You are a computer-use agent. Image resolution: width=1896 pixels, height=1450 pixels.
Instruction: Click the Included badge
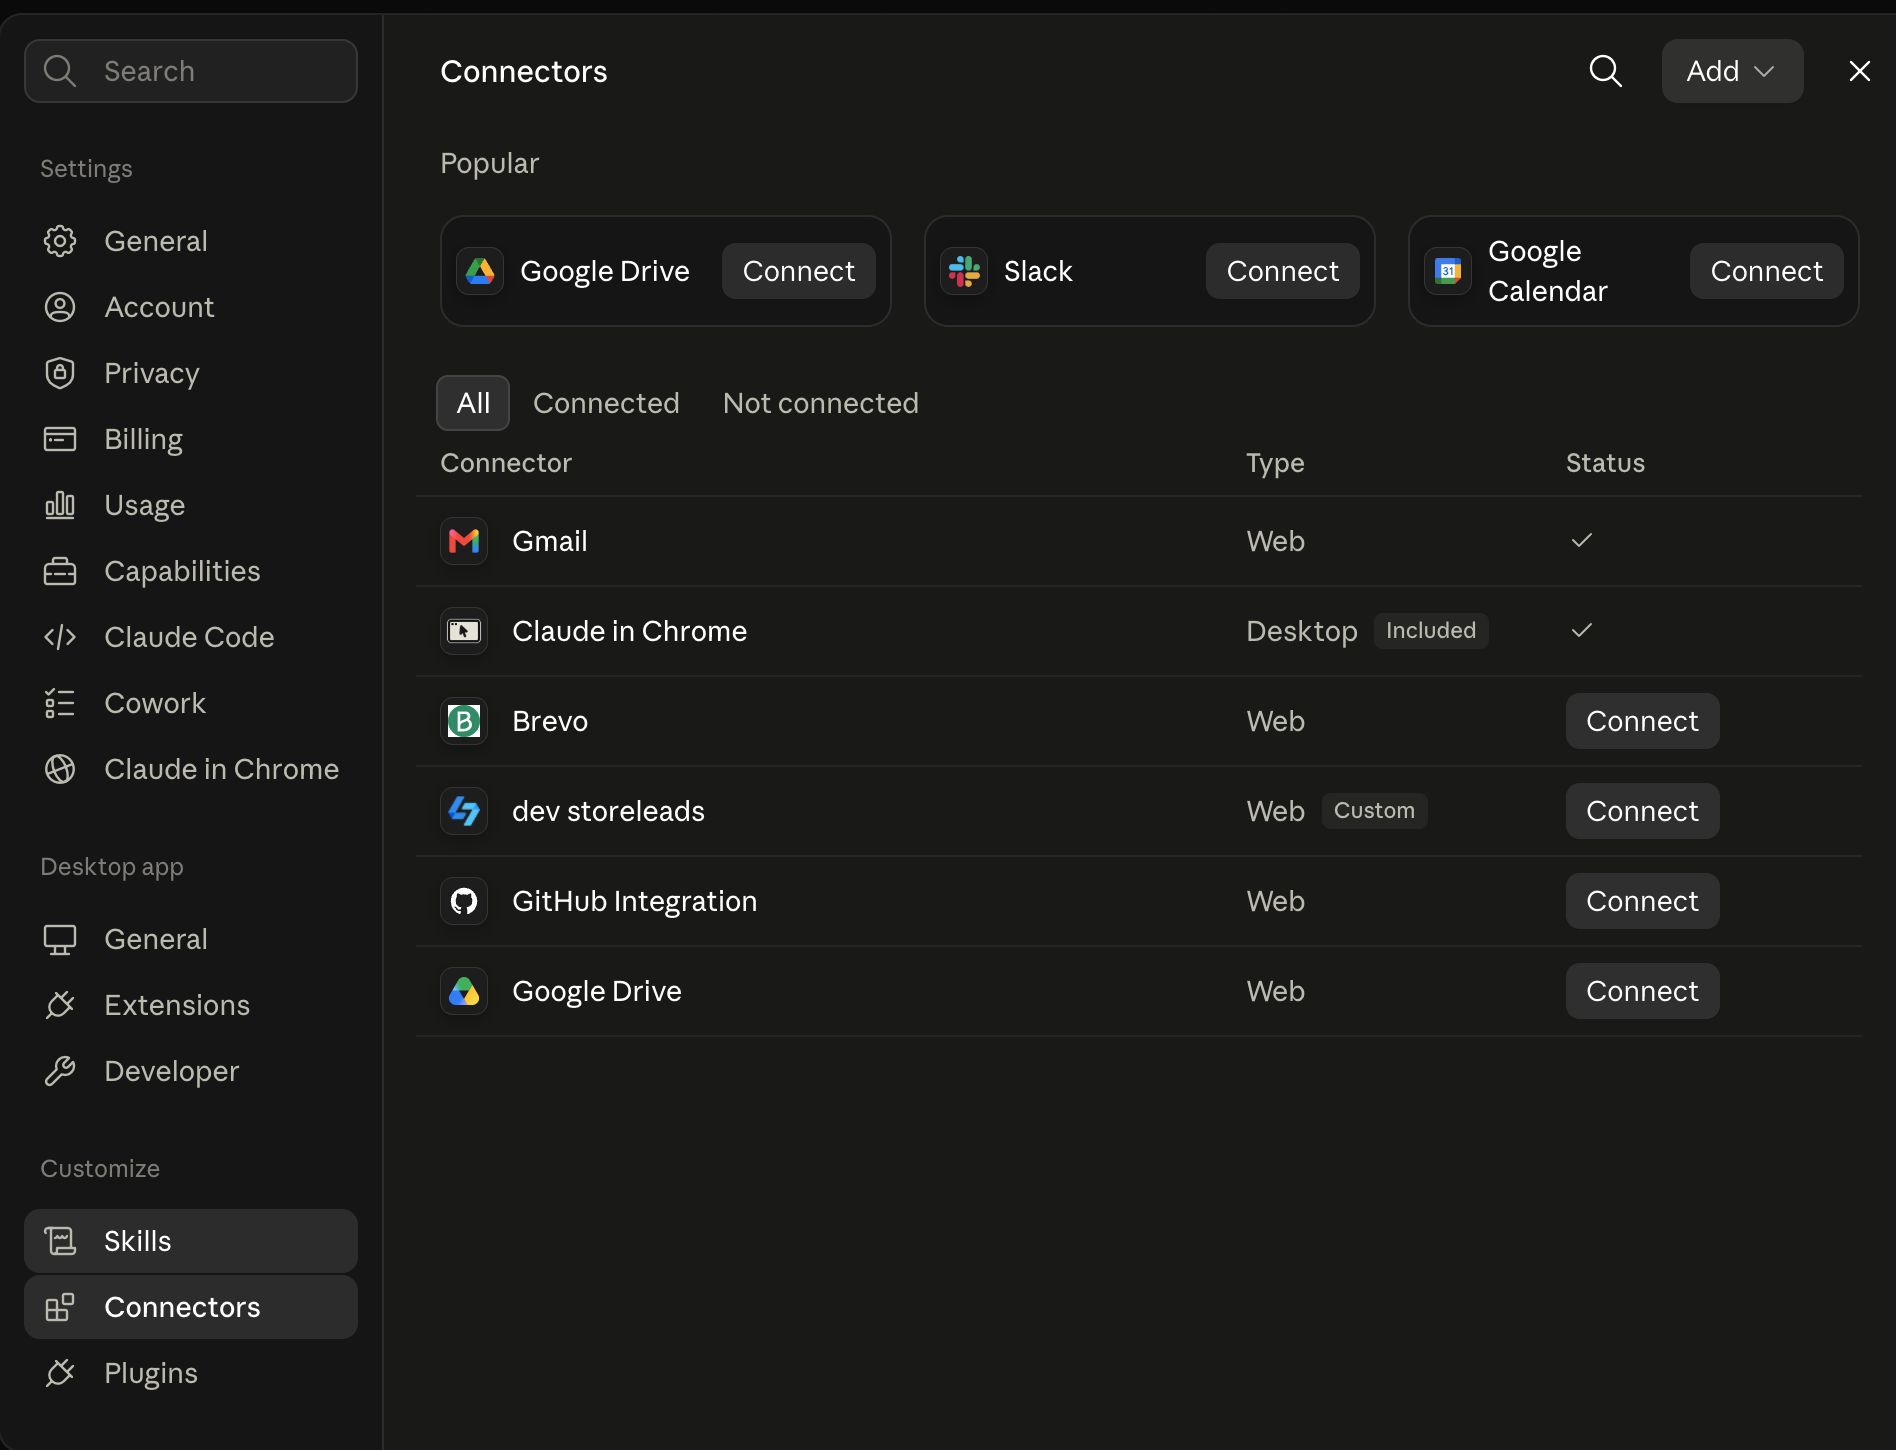click(1431, 630)
